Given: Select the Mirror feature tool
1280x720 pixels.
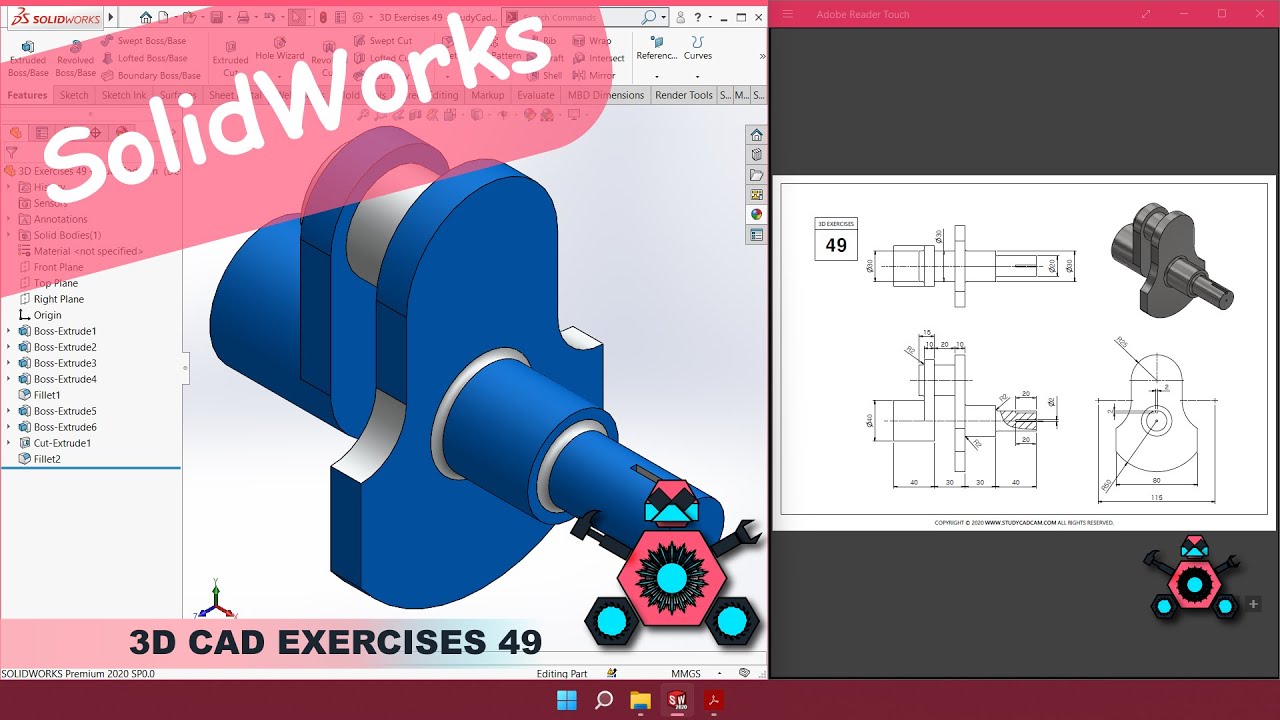Looking at the screenshot, I should (x=594, y=75).
